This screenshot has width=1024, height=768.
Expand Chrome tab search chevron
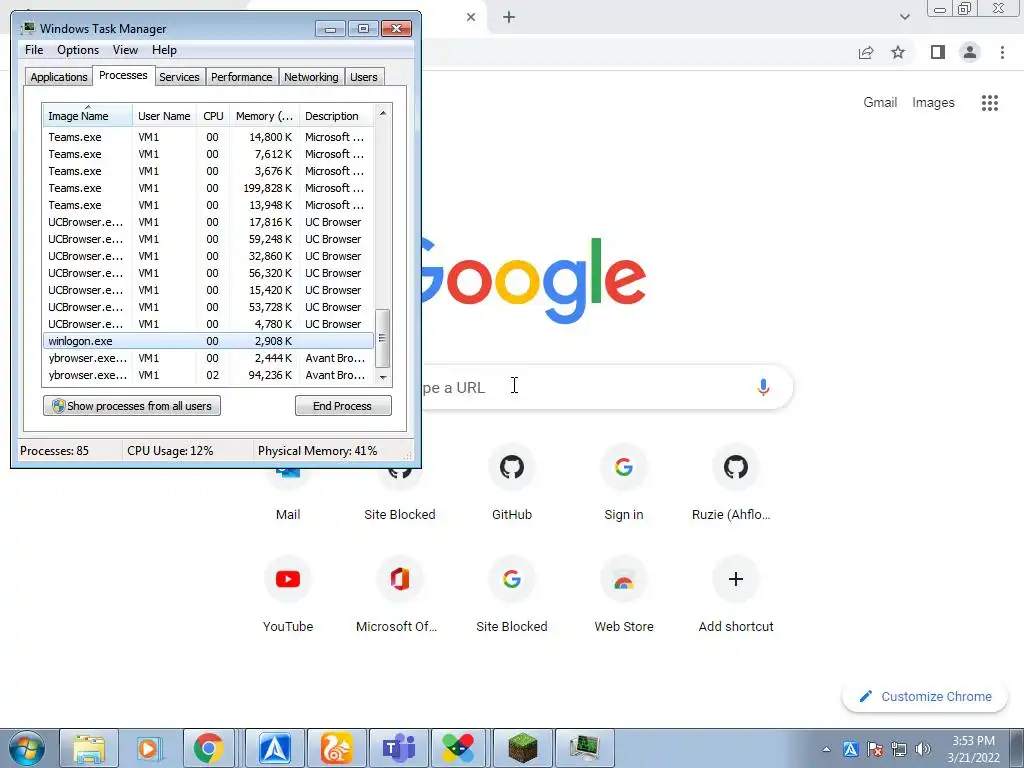coord(904,17)
